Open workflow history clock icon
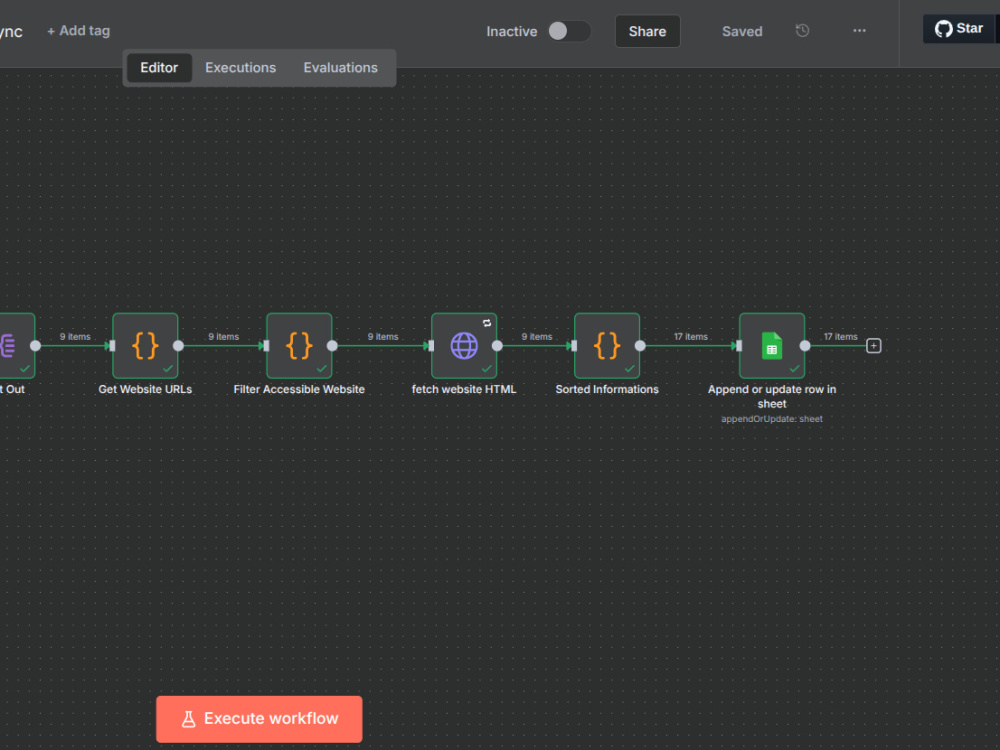Screen dimensions: 1000x750 pos(802,31)
